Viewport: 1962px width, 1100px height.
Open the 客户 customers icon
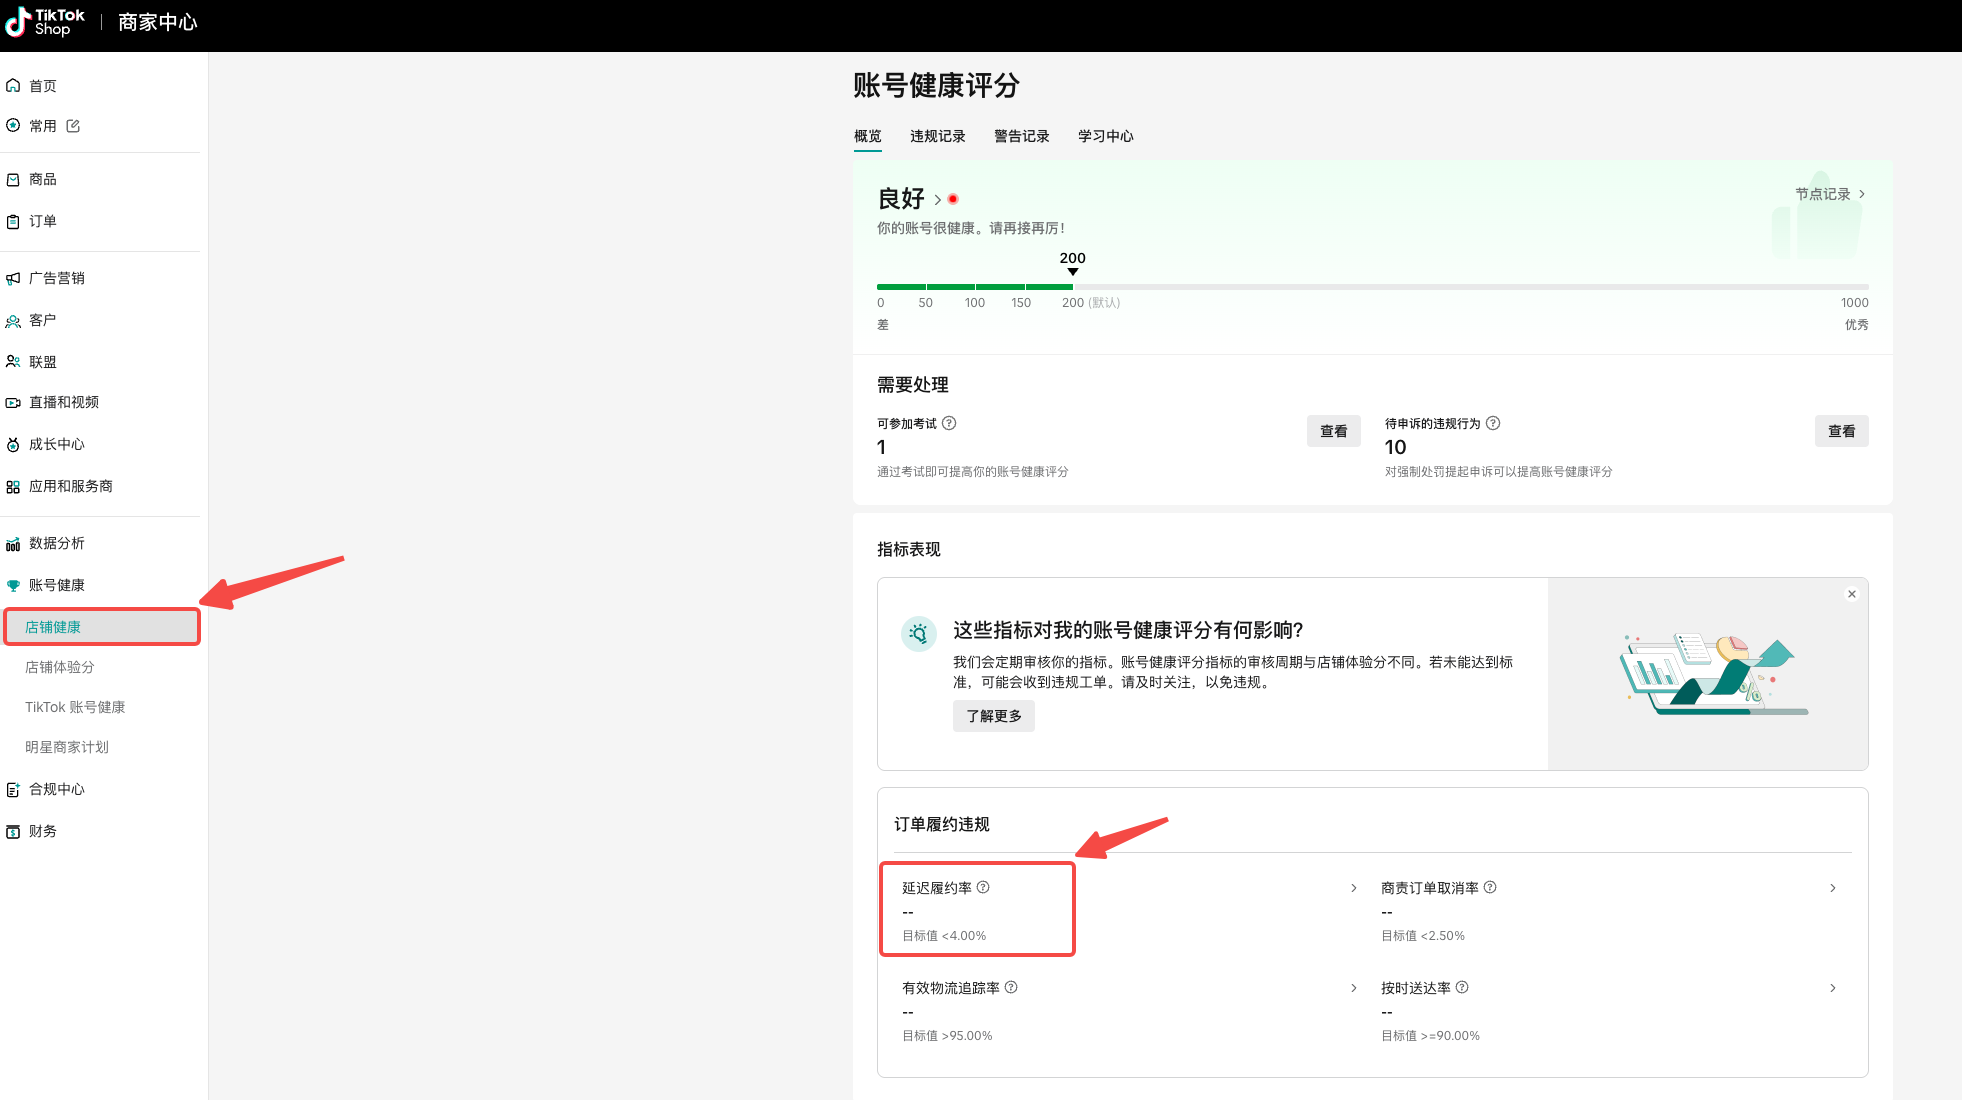click(x=14, y=320)
